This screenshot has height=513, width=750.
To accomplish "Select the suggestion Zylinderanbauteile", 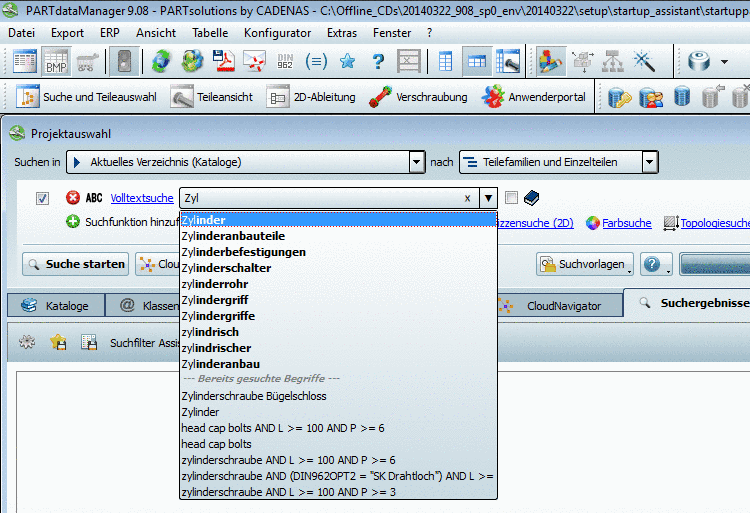I will [x=338, y=236].
